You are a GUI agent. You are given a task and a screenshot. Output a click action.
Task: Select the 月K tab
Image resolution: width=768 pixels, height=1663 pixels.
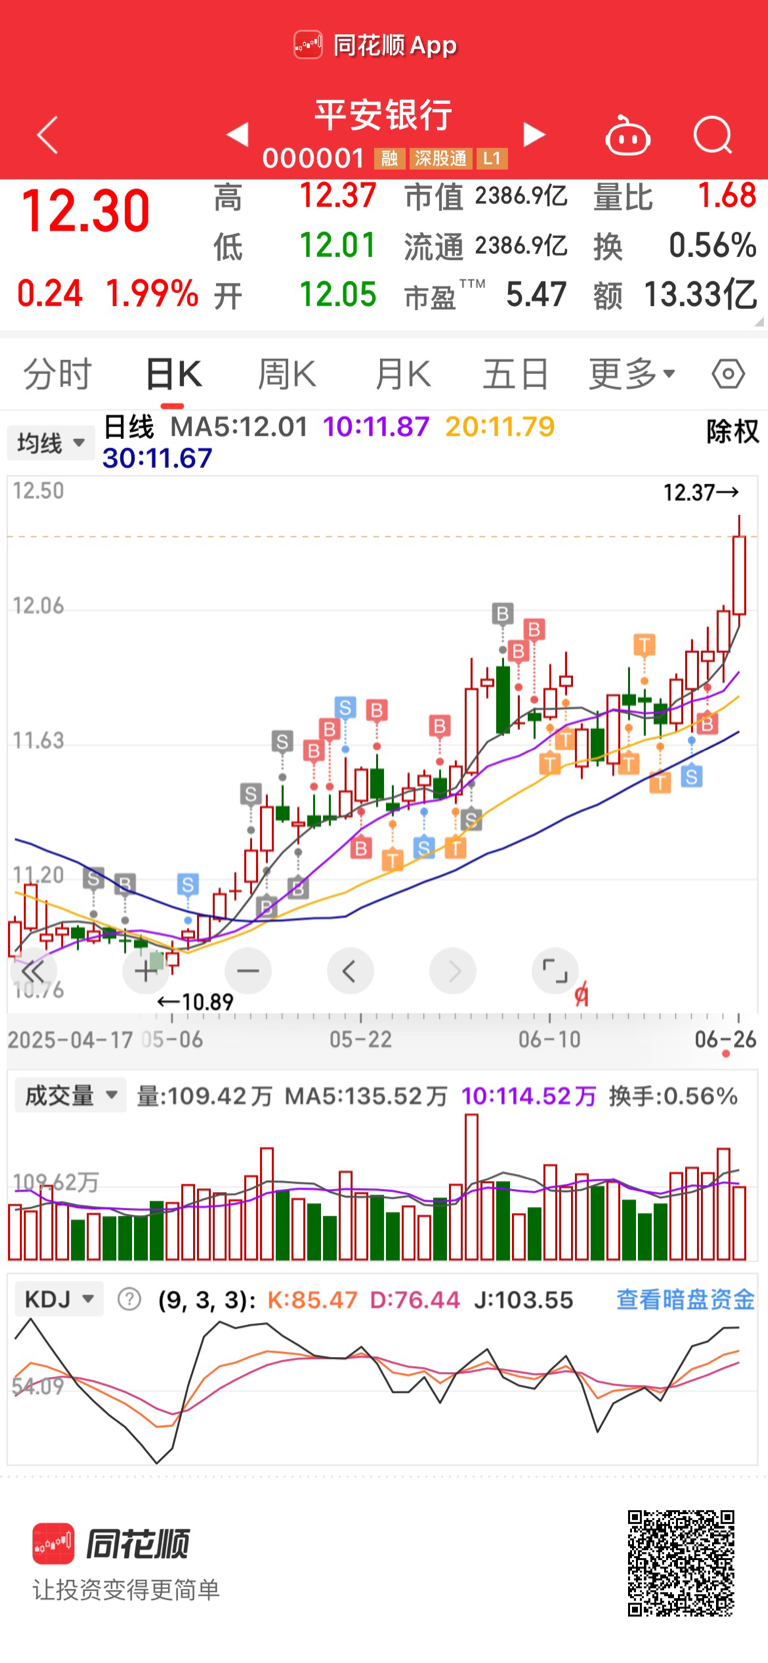click(x=402, y=375)
